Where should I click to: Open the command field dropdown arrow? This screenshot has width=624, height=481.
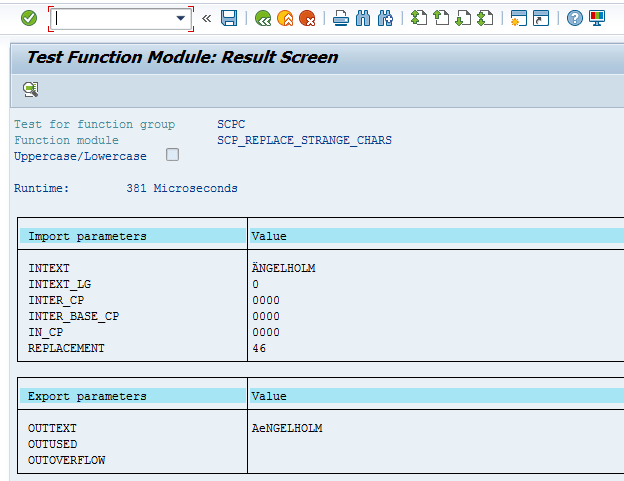pyautogui.click(x=181, y=18)
